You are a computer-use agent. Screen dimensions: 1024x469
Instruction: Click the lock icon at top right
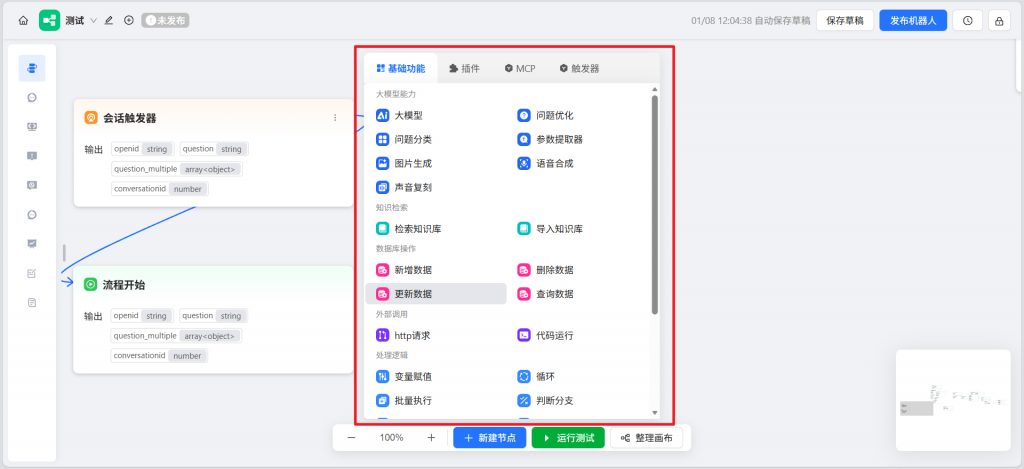pyautogui.click(x=999, y=20)
